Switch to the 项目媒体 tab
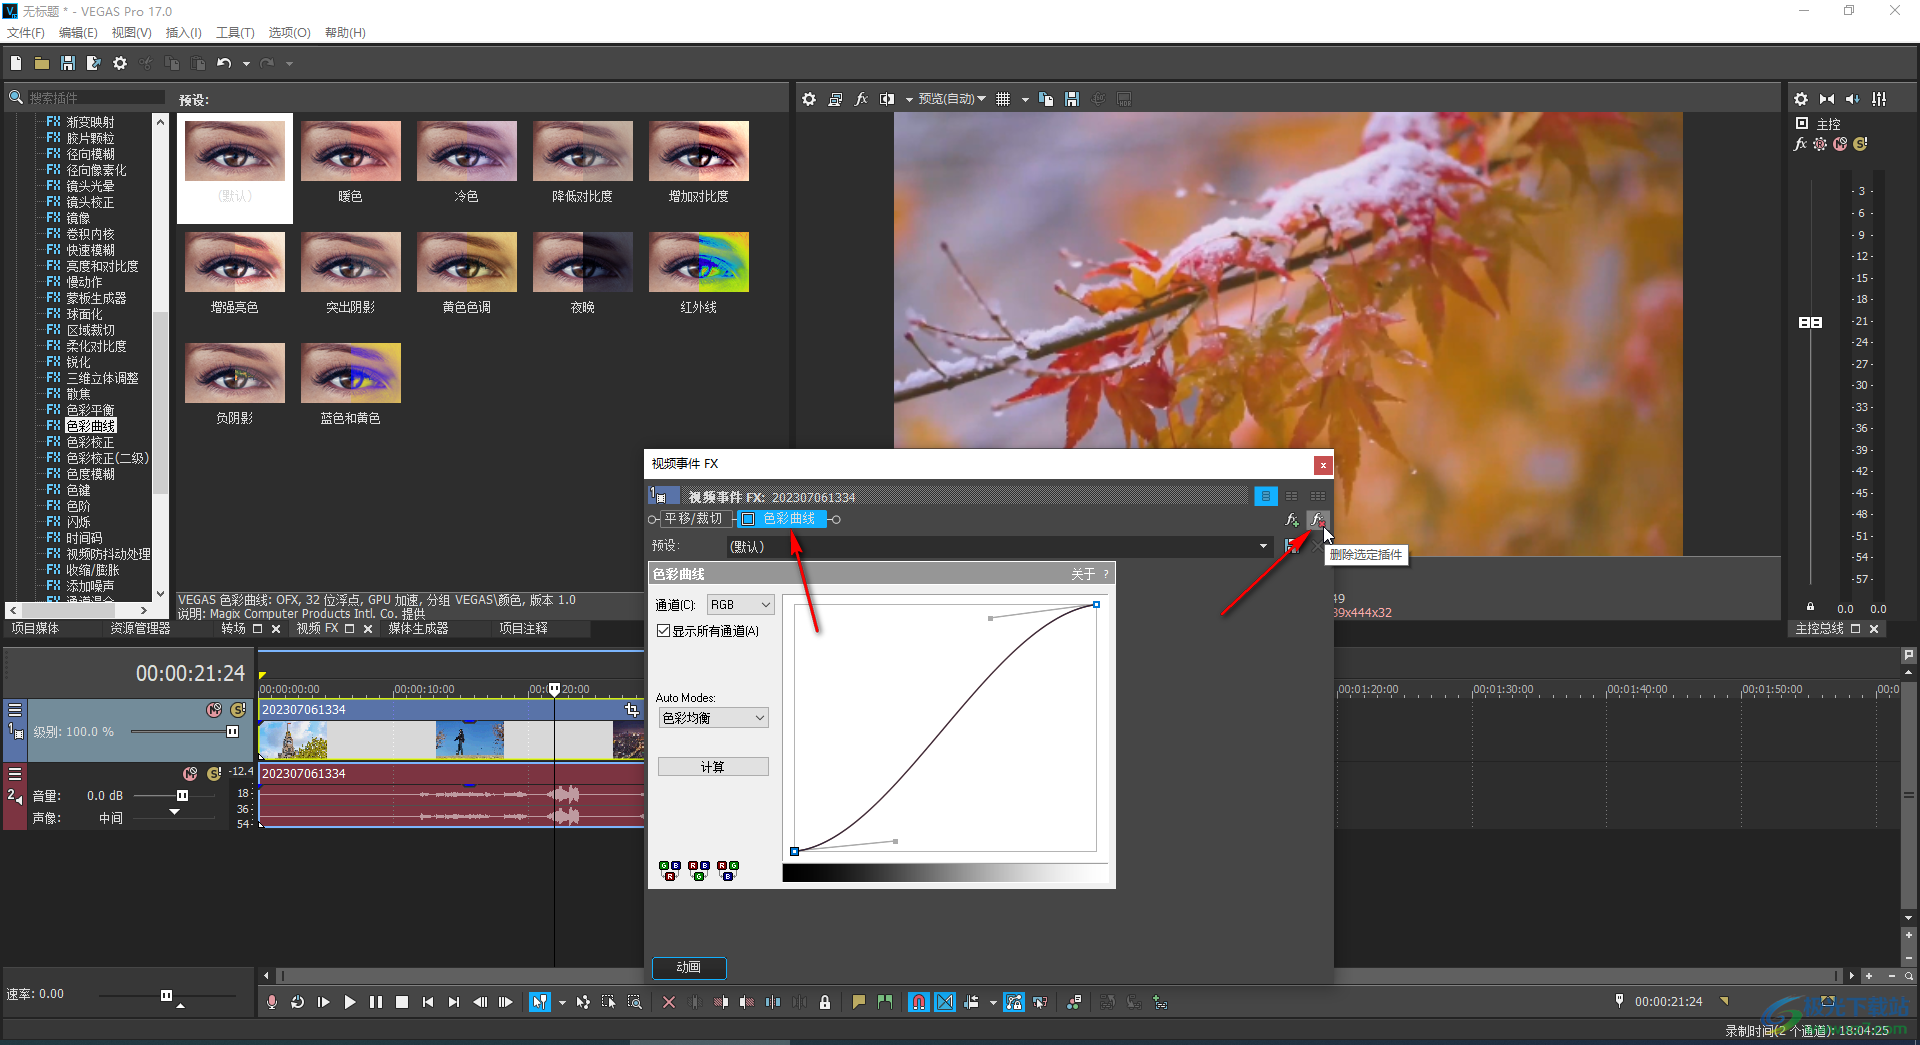 35,628
